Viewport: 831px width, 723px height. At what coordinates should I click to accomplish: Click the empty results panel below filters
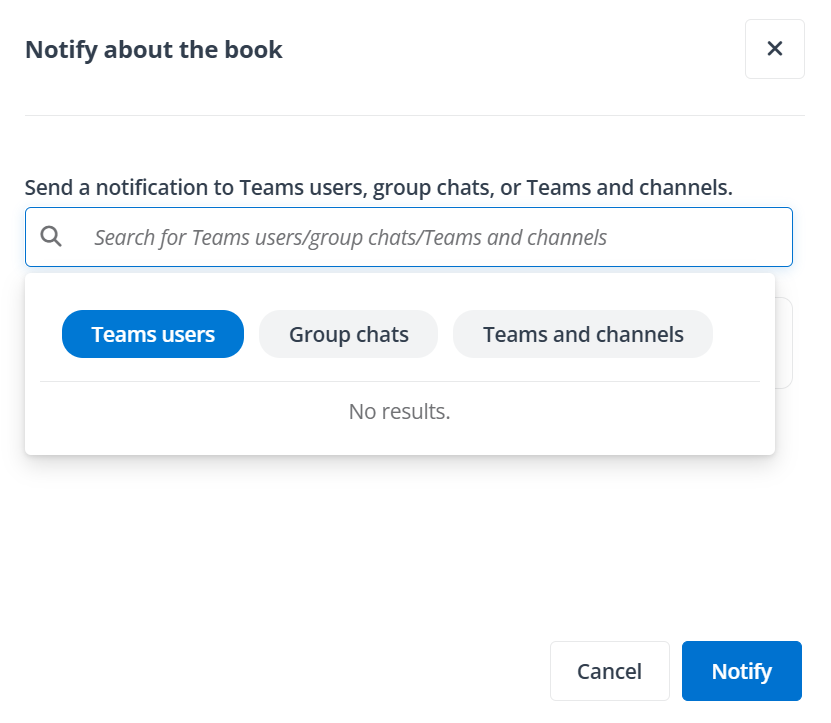[x=399, y=411]
